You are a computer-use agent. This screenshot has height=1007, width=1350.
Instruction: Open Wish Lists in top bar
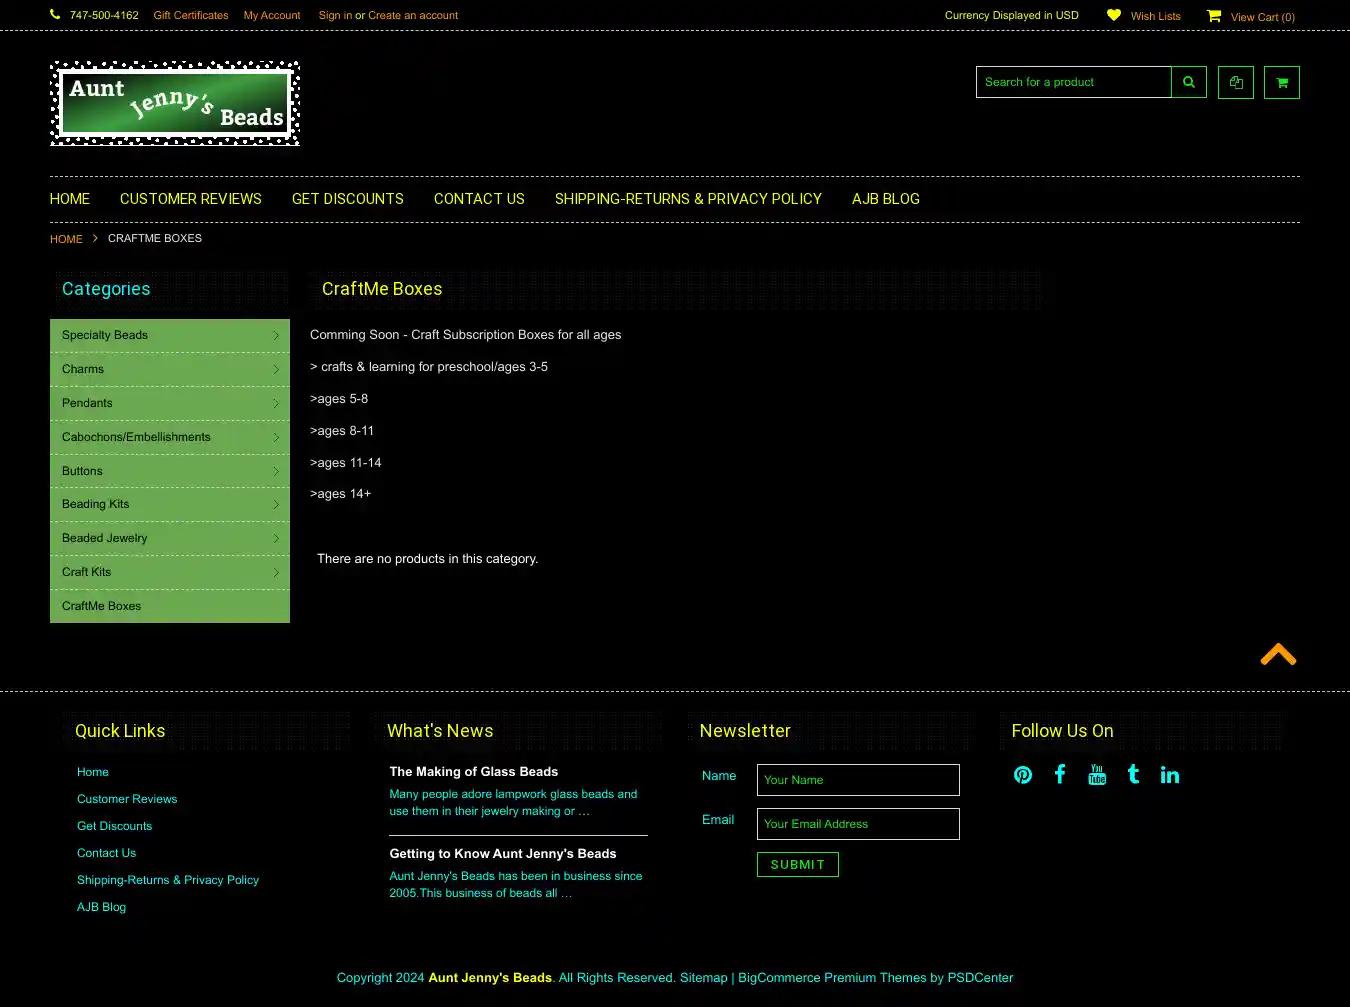click(x=1155, y=16)
